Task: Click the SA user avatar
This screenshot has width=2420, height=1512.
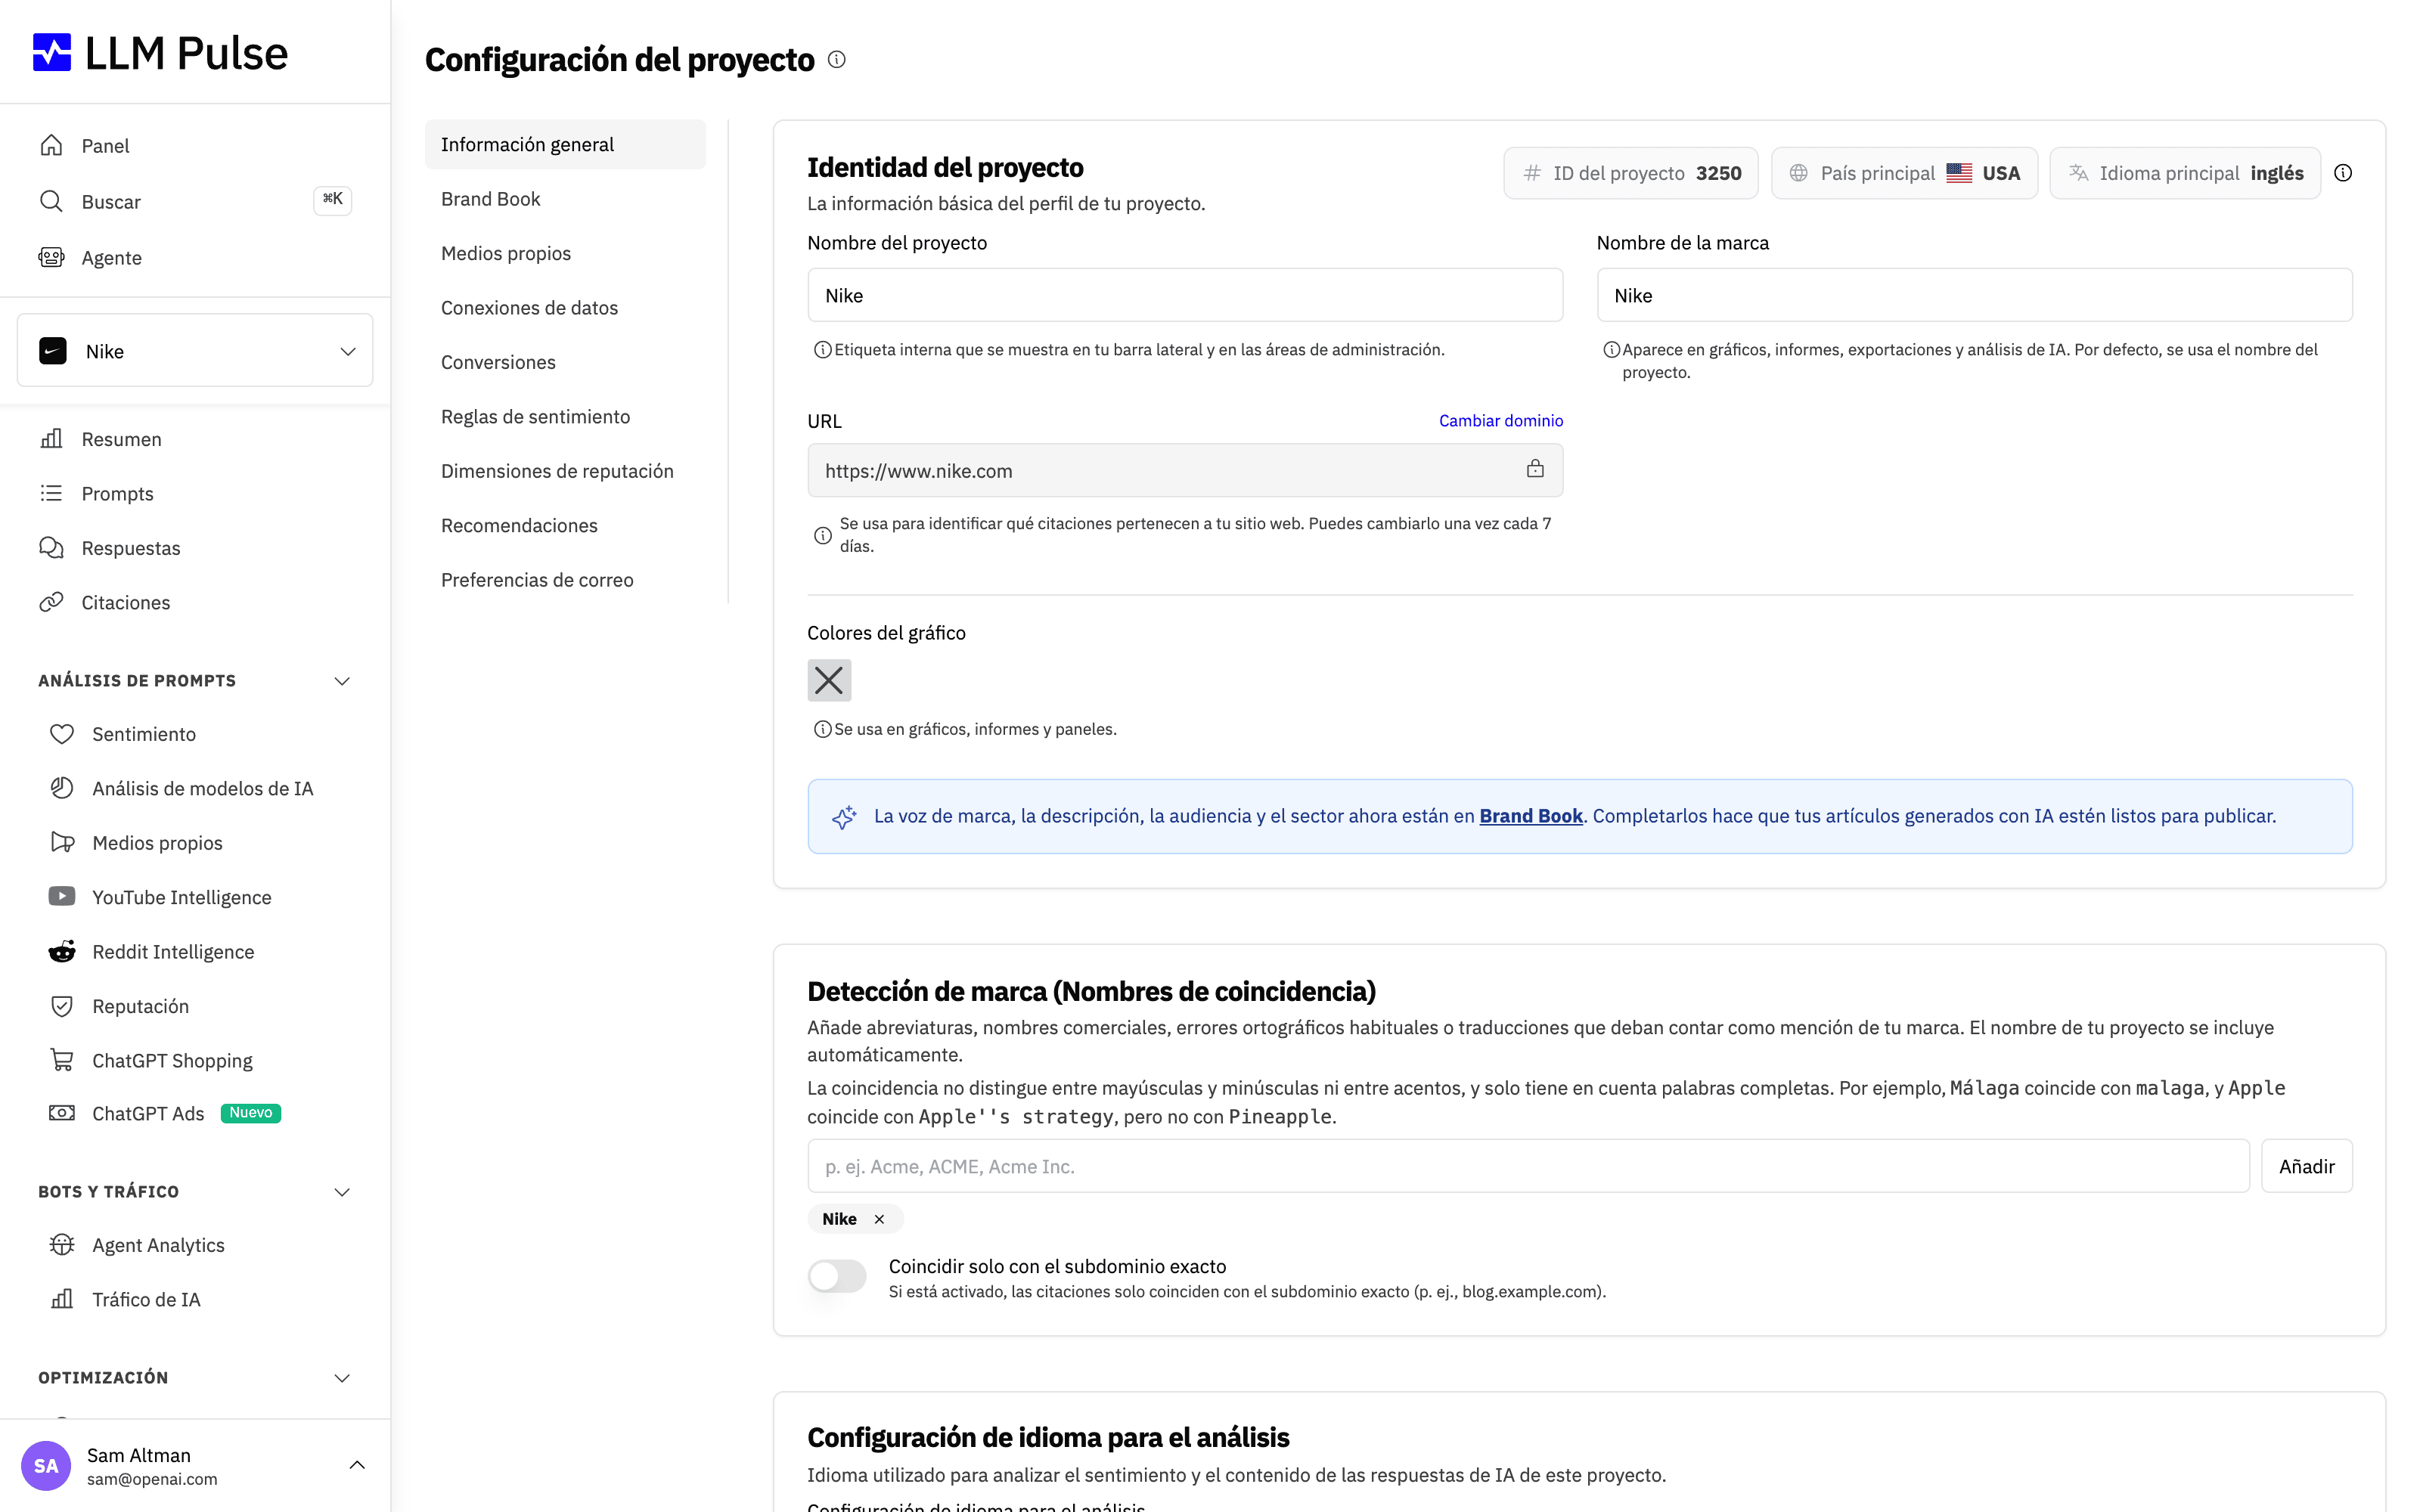Action: coord(46,1466)
